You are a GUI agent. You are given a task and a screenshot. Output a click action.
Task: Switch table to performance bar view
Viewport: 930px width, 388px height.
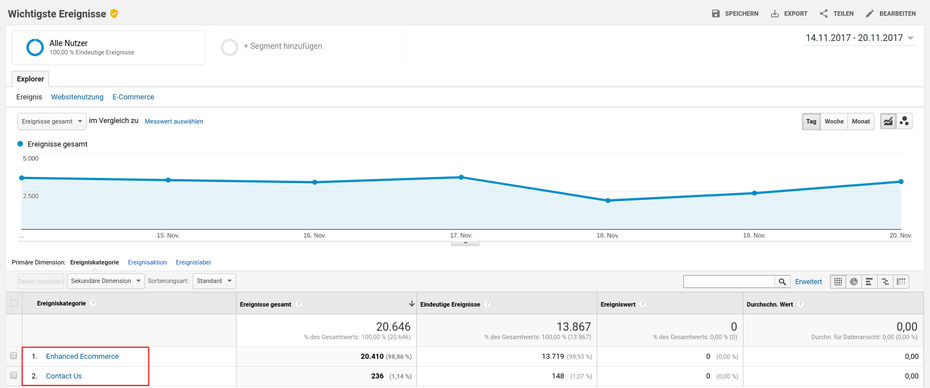[870, 282]
